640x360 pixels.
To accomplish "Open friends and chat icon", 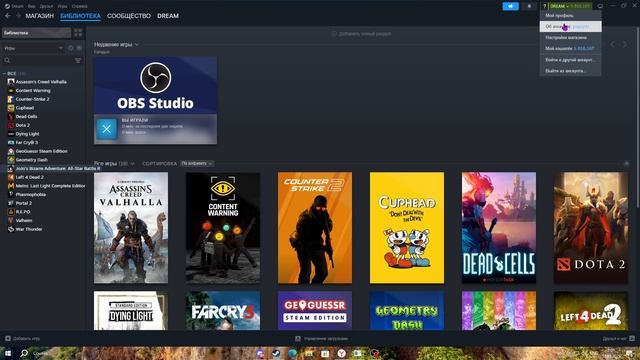I will tap(632, 338).
